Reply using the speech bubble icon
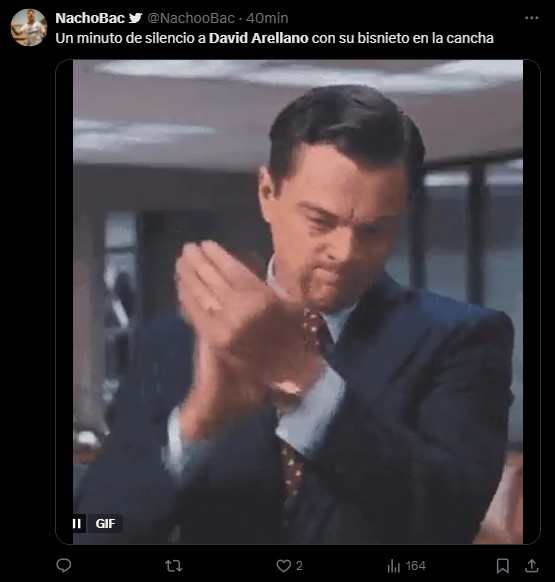This screenshot has height=582, width=555. (63, 566)
